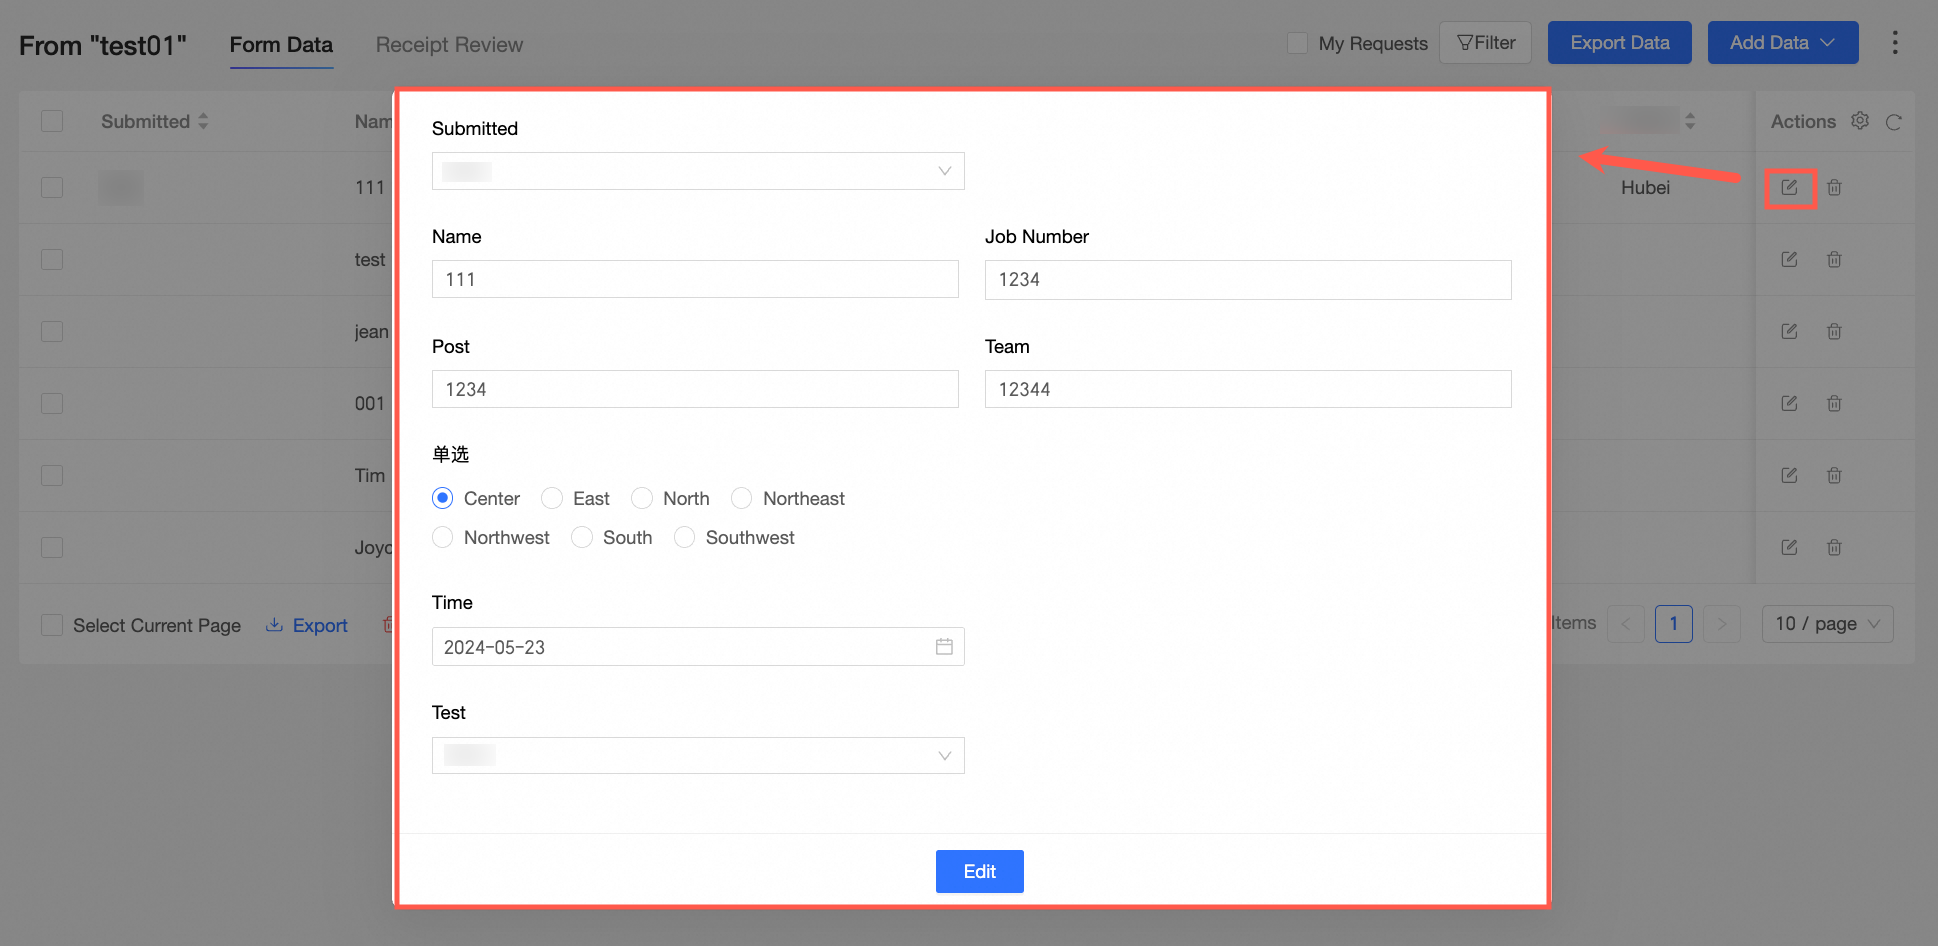
Task: Focus the Post input field
Action: (x=695, y=389)
